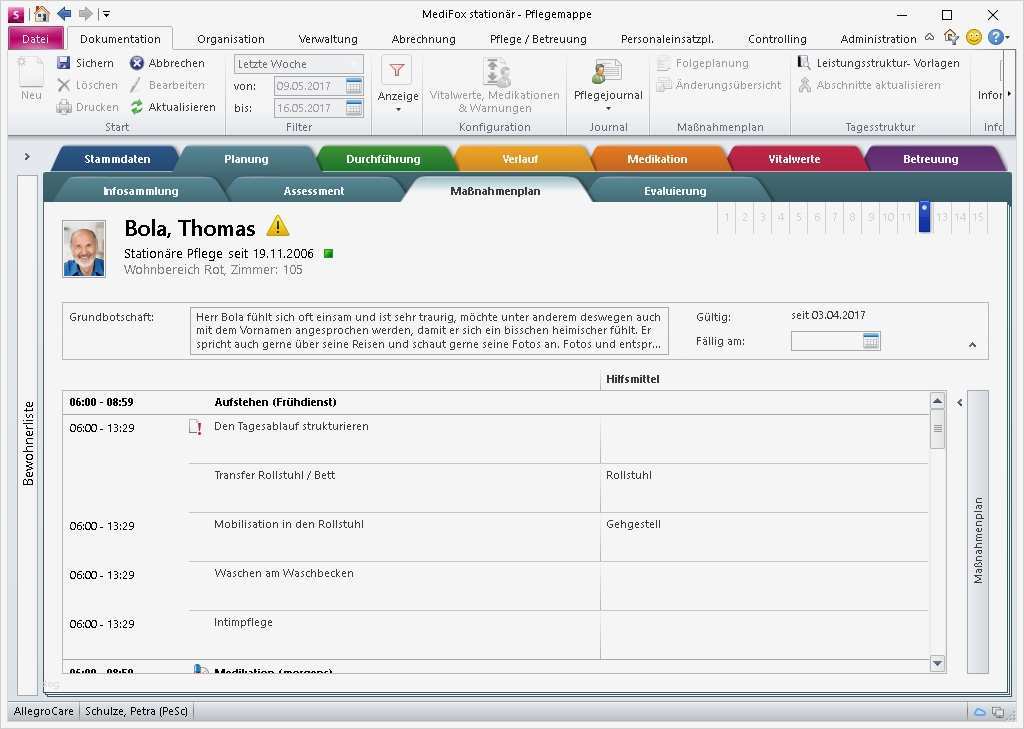Switch to Verwaltung ribbon tab

[x=328, y=39]
